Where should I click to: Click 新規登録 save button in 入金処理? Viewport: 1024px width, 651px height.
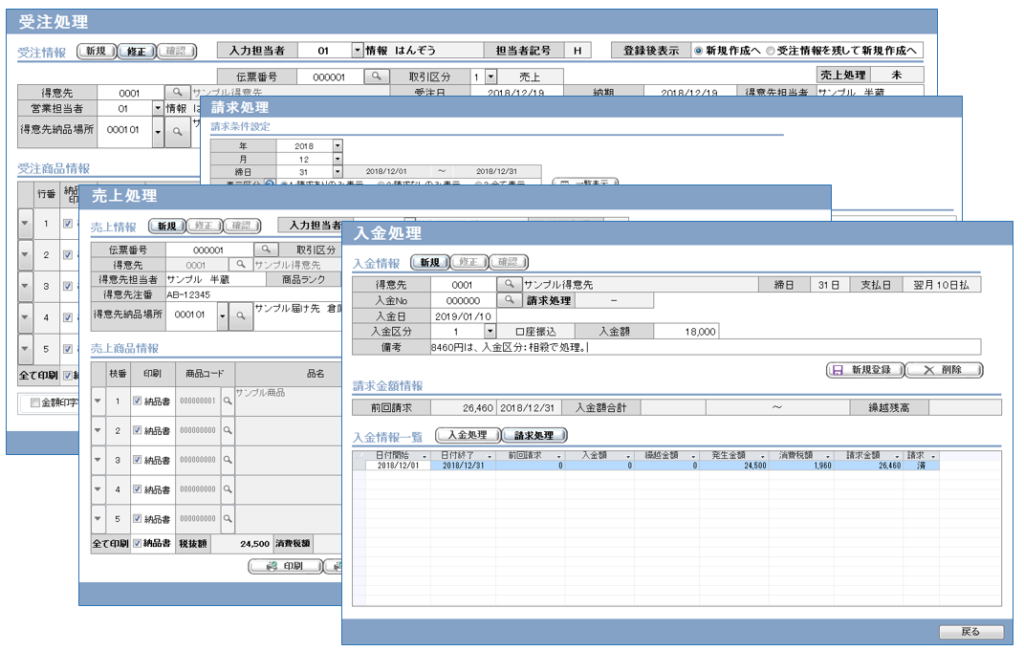pyautogui.click(x=865, y=370)
